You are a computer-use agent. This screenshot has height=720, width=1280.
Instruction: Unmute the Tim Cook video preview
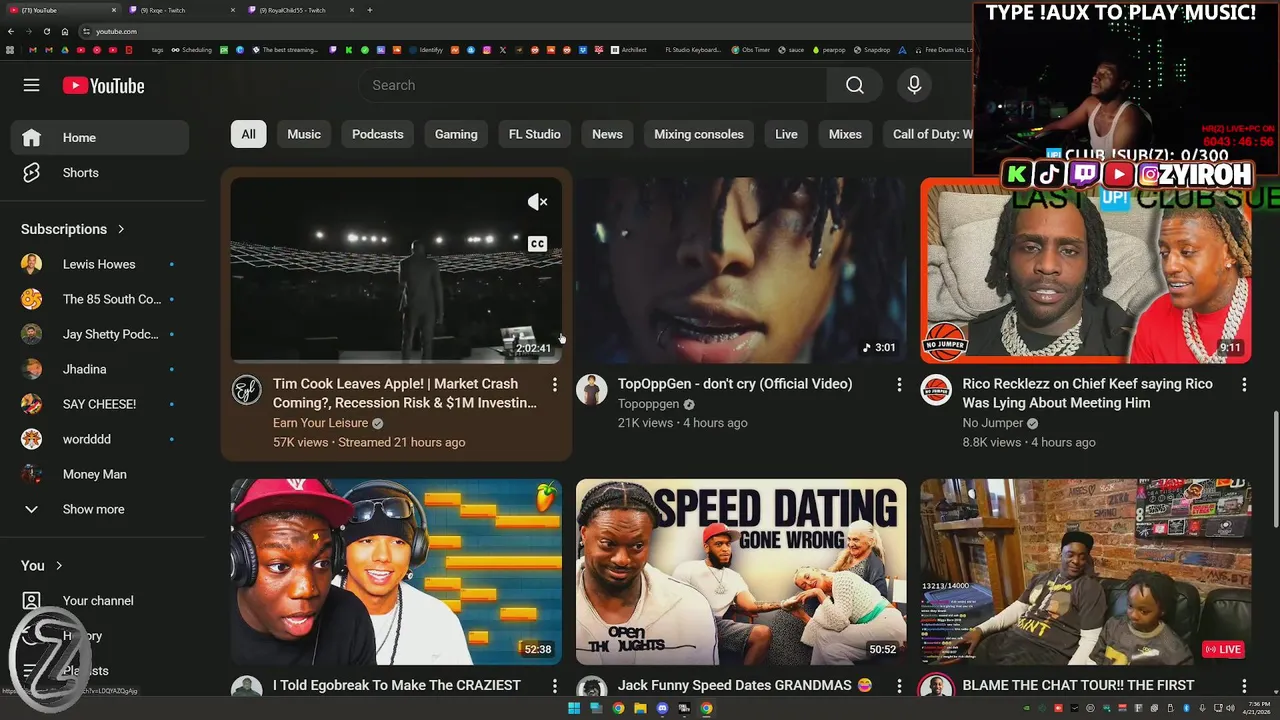pos(538,202)
